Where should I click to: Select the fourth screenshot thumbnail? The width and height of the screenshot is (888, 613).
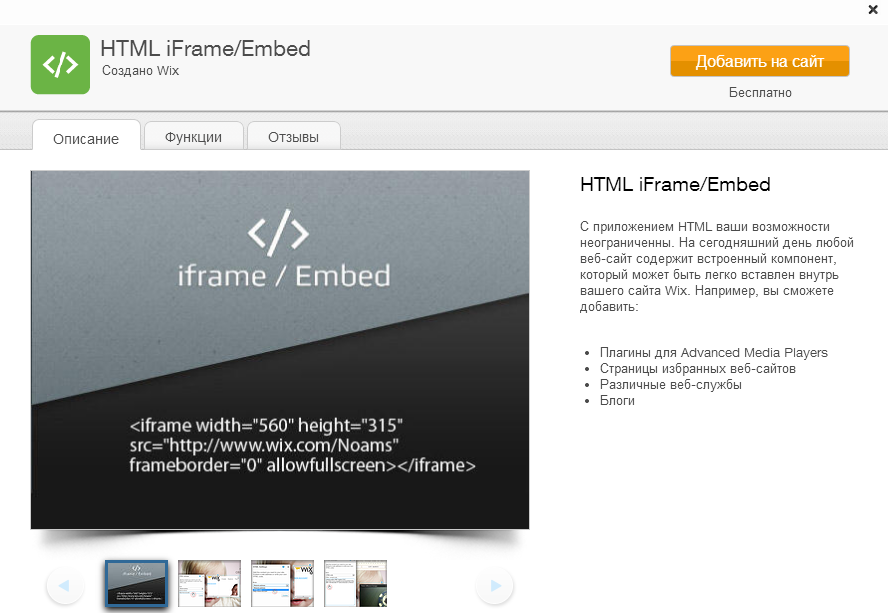pyautogui.click(x=356, y=584)
